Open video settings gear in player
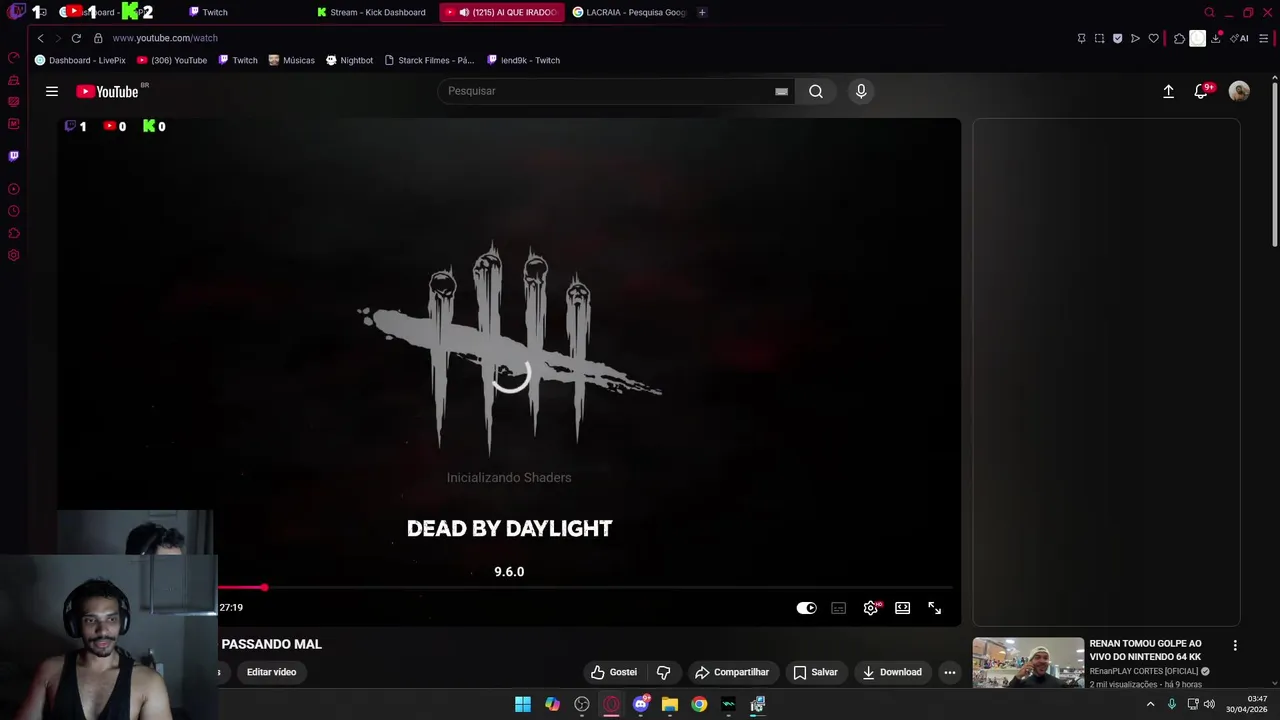This screenshot has width=1280, height=720. (871, 608)
